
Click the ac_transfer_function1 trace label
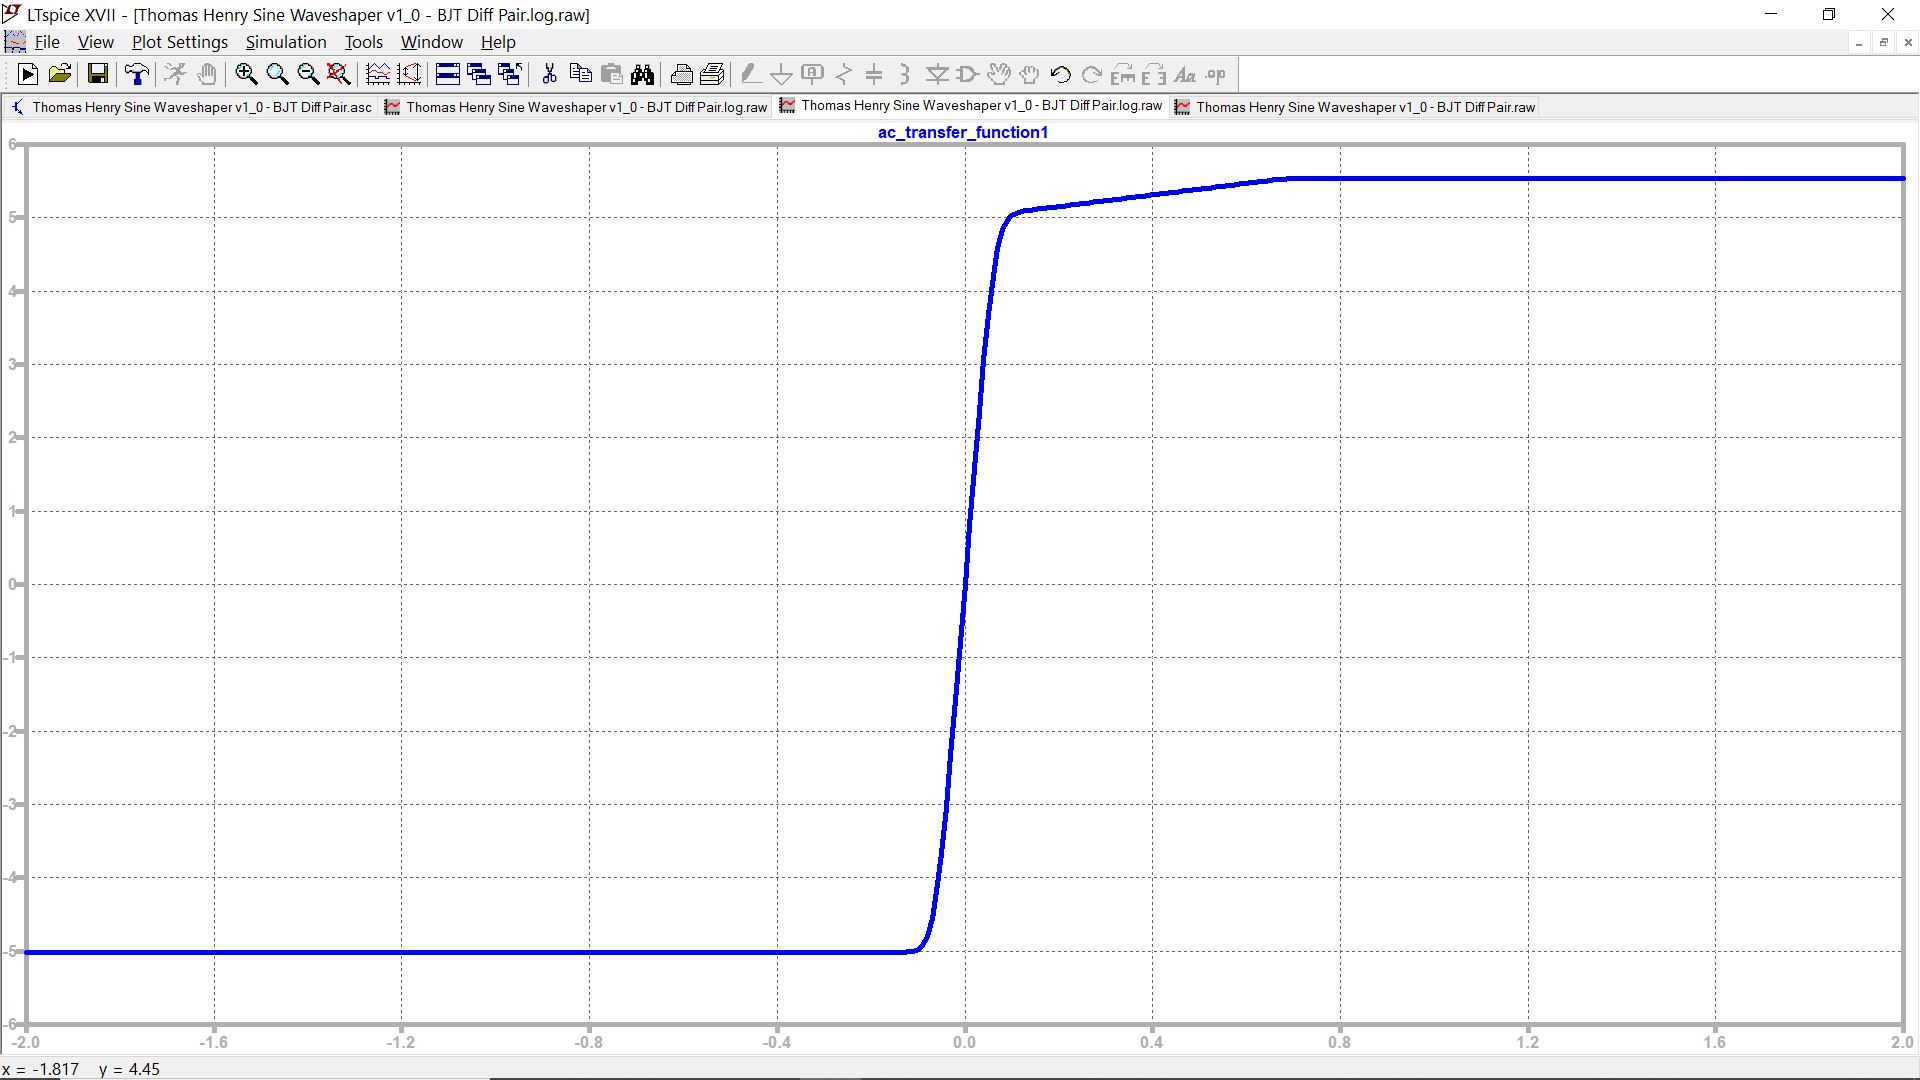click(962, 132)
